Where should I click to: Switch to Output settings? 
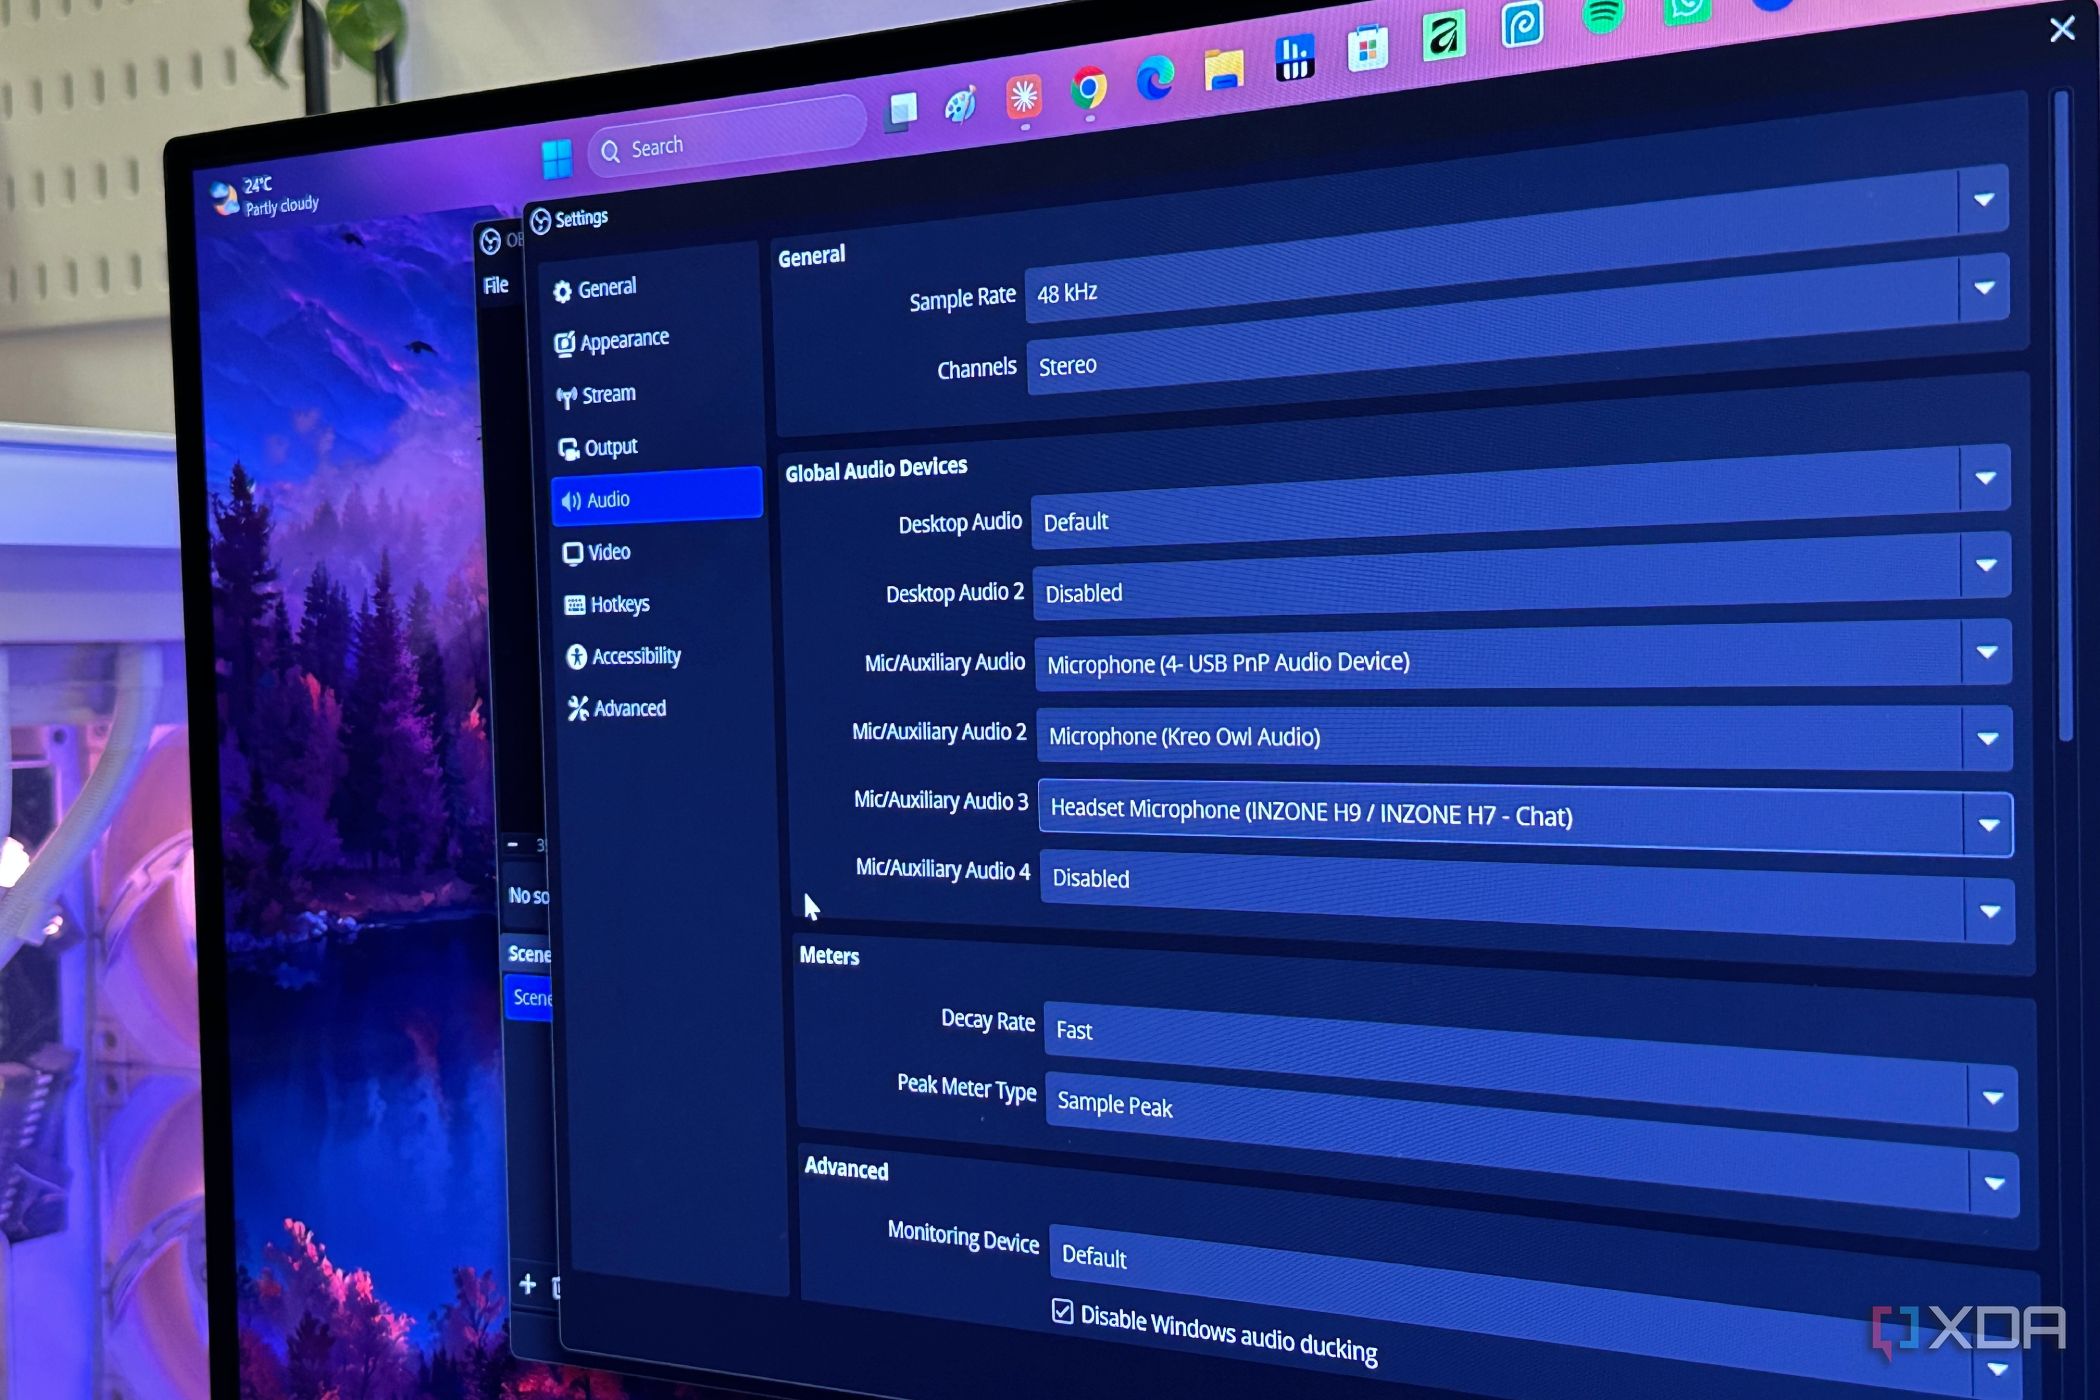pos(599,447)
